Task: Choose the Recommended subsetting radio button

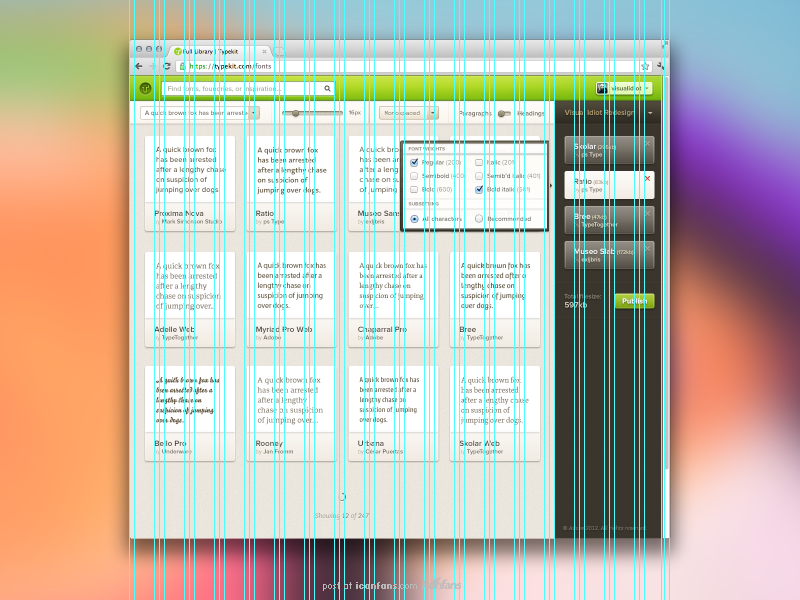Action: (x=479, y=219)
